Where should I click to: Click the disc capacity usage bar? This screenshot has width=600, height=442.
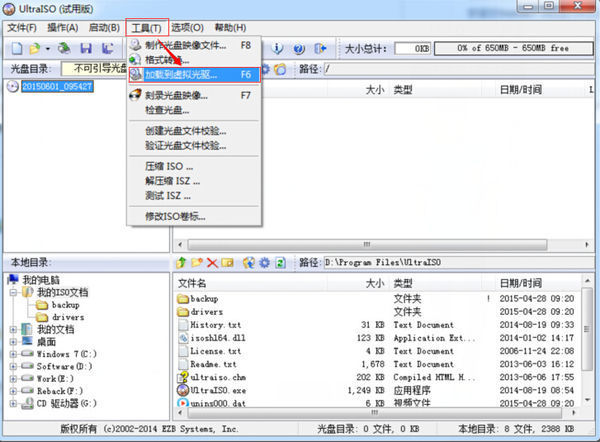point(512,48)
